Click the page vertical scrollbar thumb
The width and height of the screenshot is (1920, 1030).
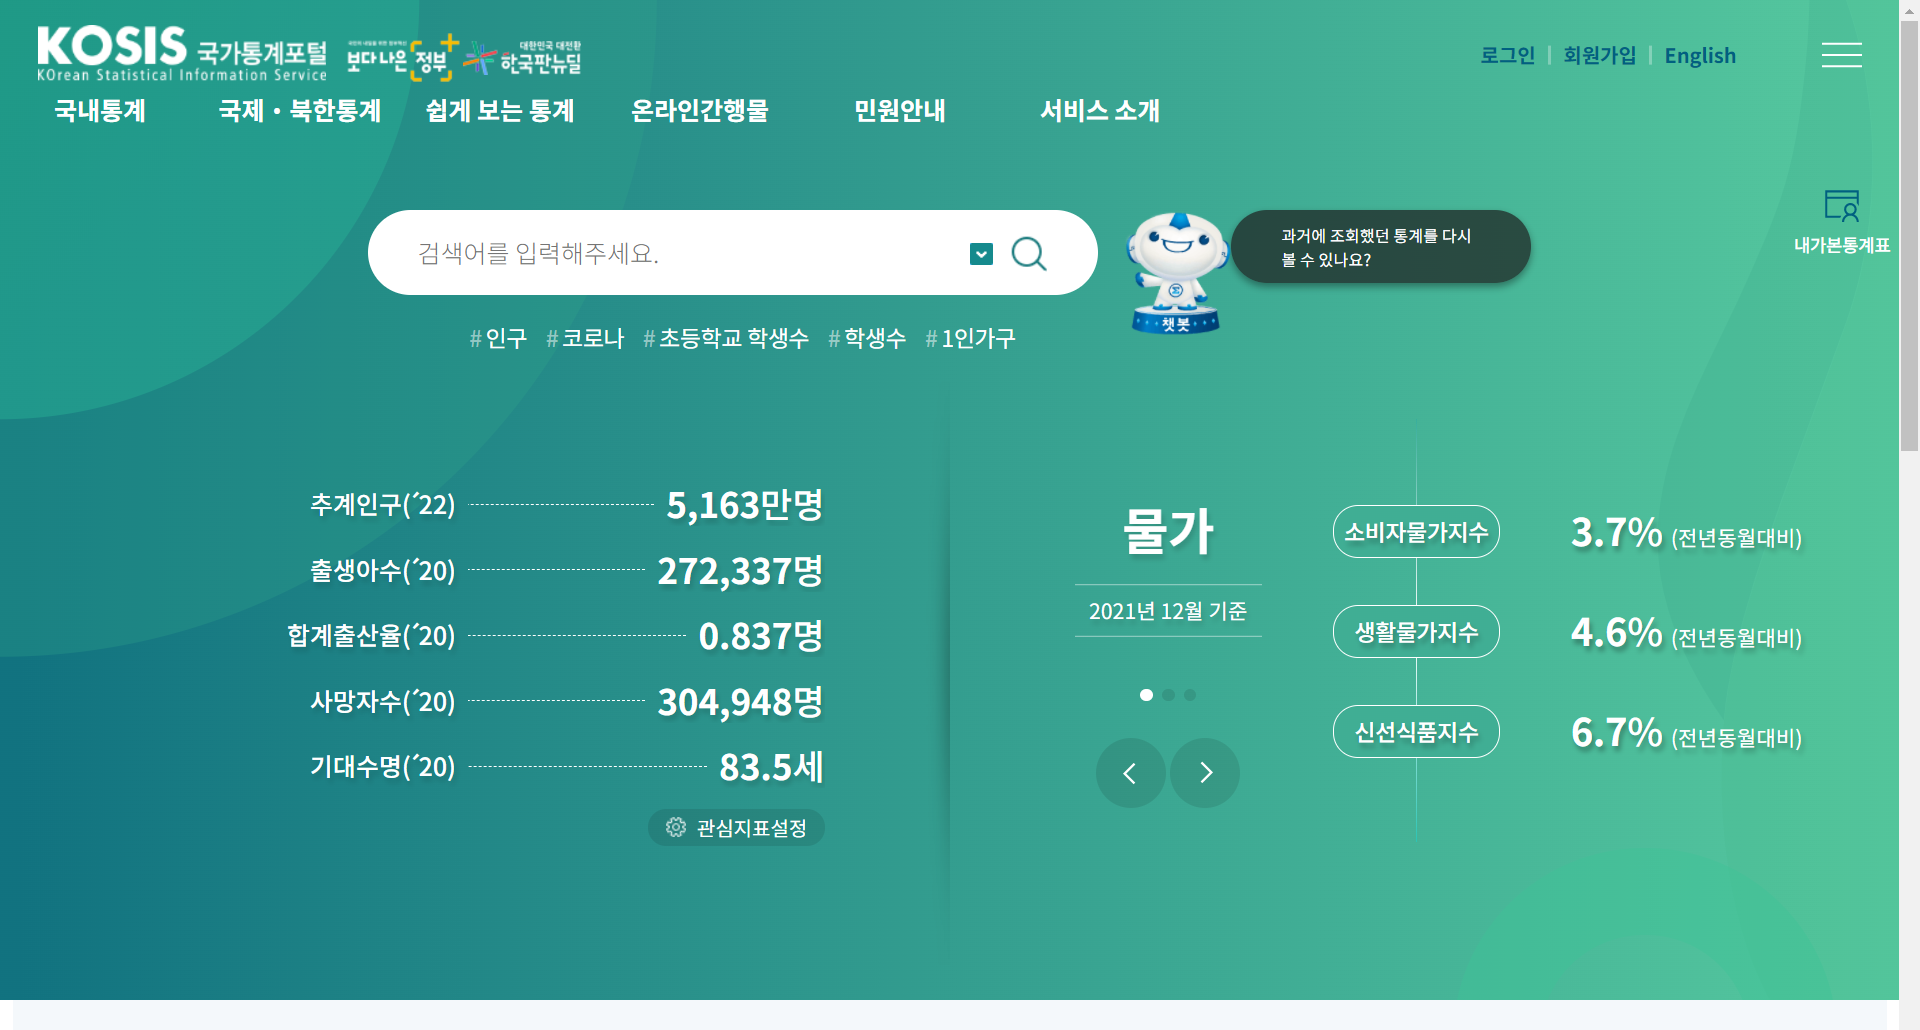click(1909, 235)
